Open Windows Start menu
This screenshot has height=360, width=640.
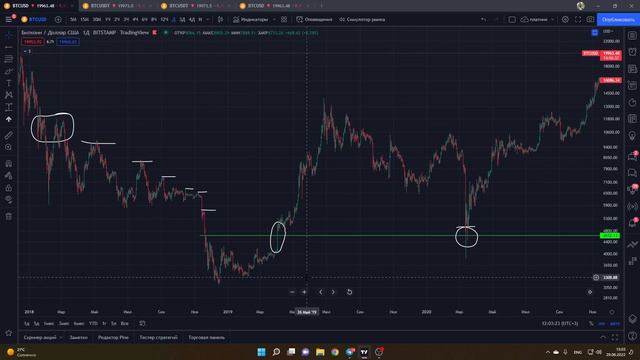[x=261, y=352]
